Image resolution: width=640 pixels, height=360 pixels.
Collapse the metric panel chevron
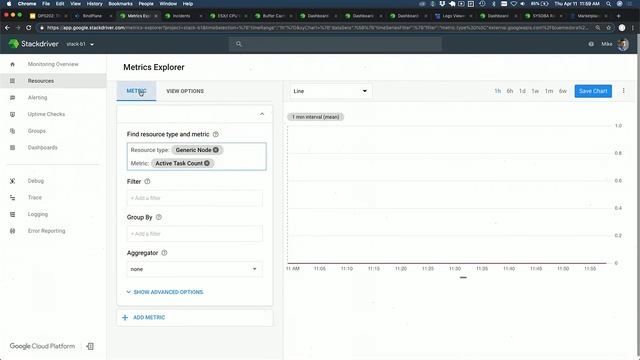coord(262,114)
